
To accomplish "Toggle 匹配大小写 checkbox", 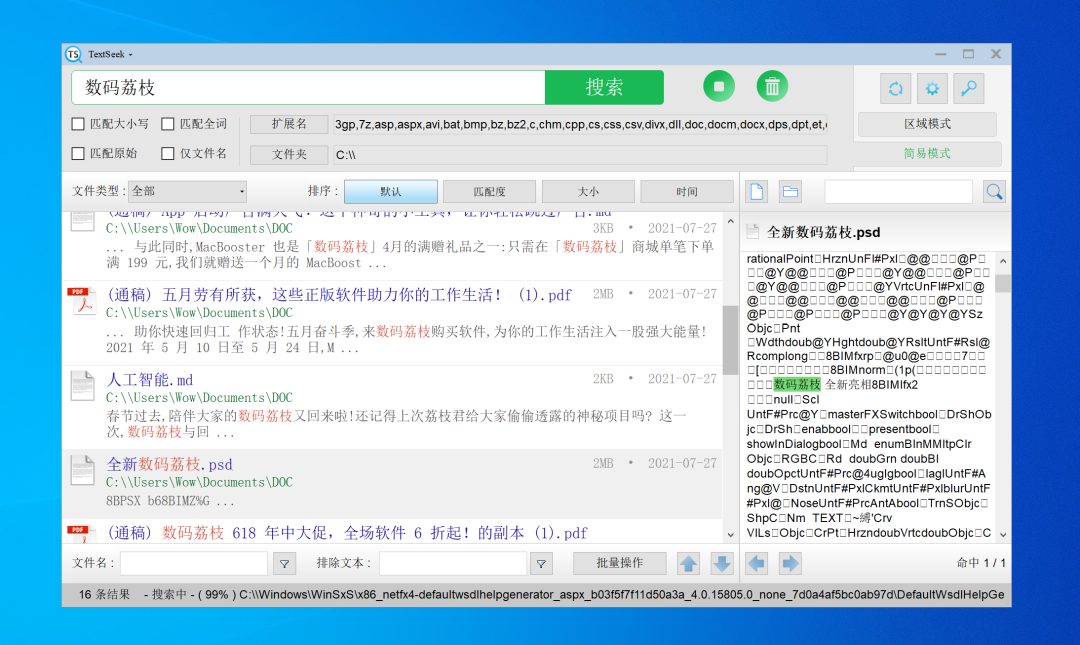I will pos(78,124).
